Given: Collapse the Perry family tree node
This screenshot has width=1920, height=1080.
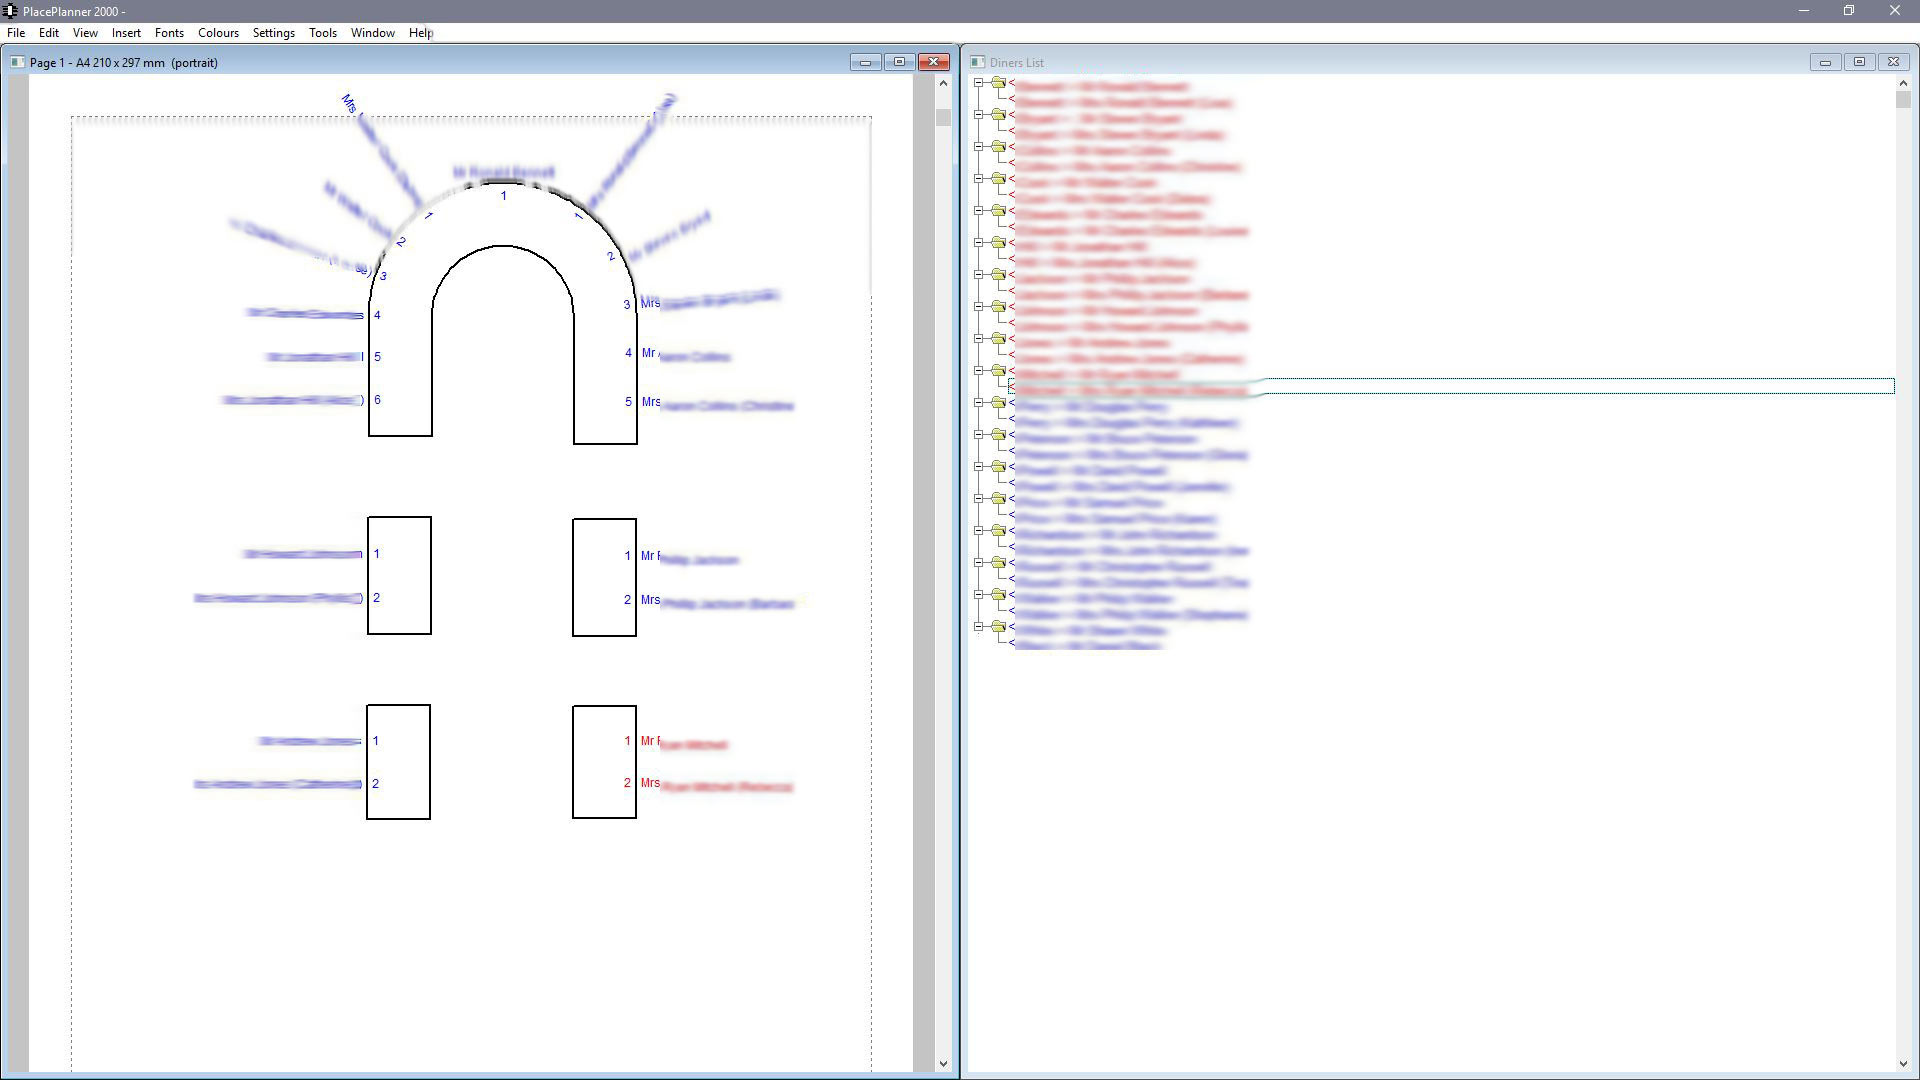Looking at the screenshot, I should pos(979,403).
